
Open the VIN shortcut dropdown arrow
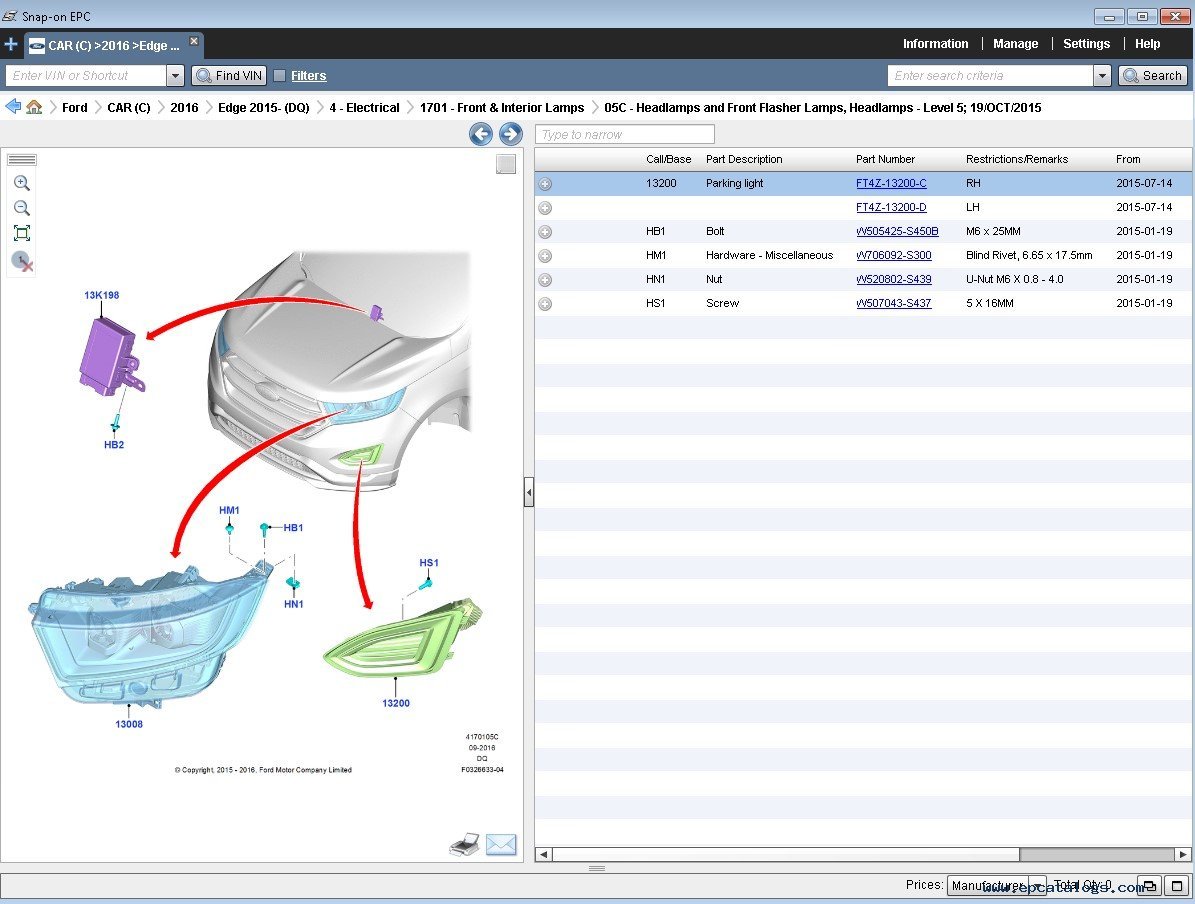click(x=175, y=76)
